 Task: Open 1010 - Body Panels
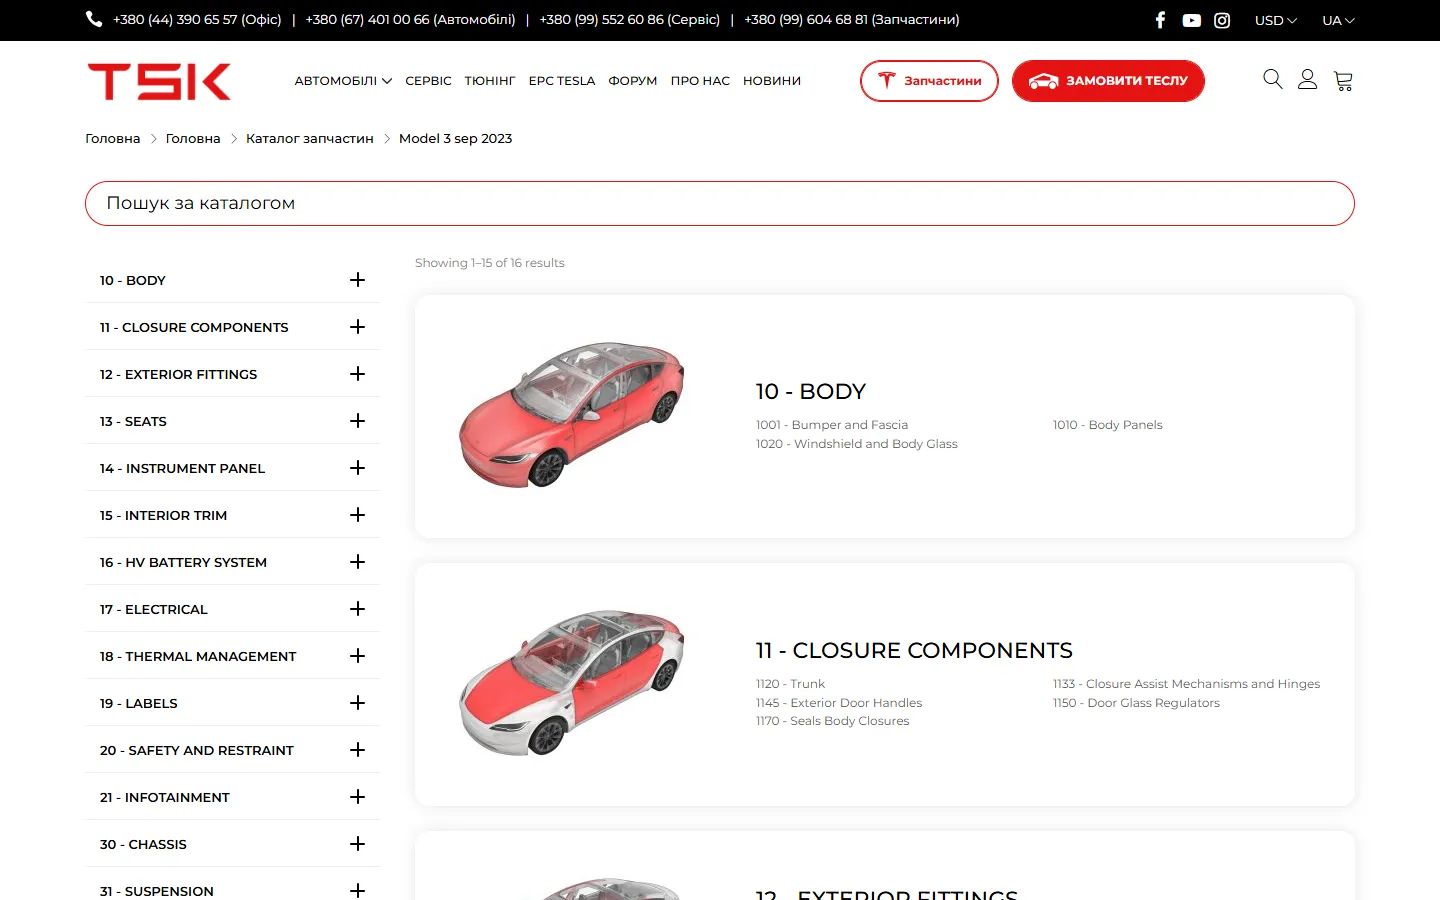(x=1108, y=425)
